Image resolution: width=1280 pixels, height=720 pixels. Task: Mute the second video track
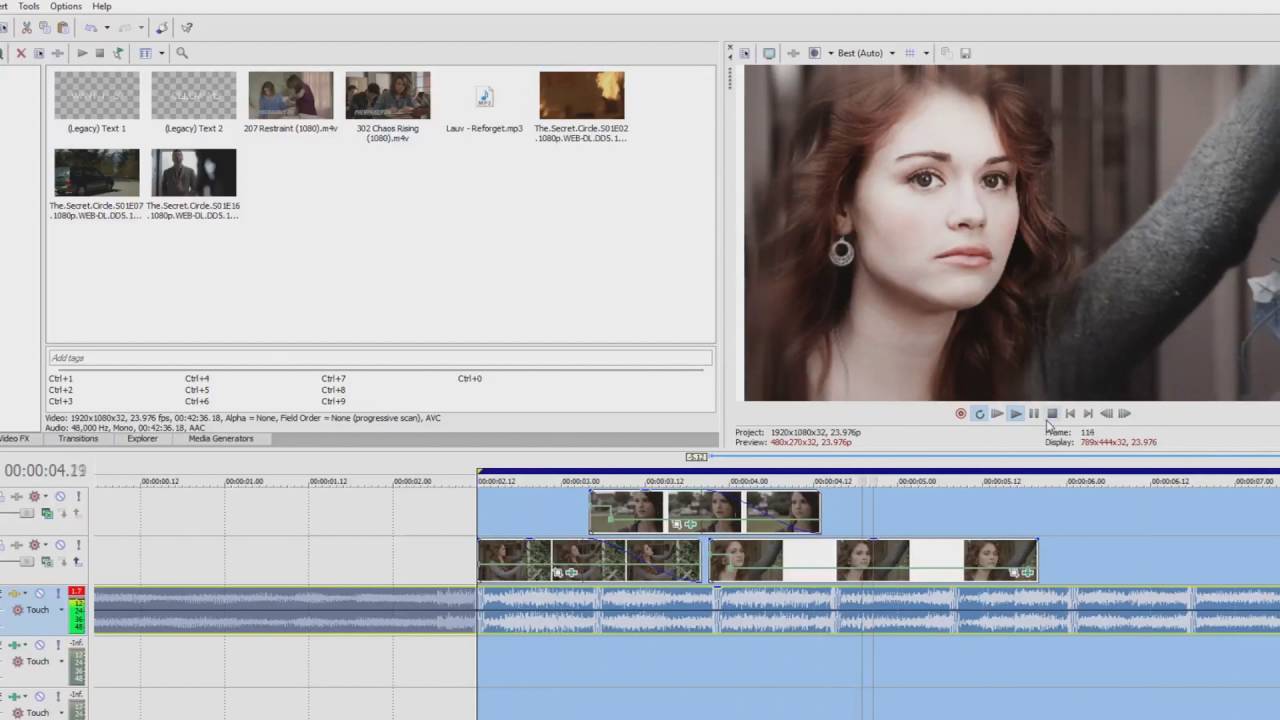click(60, 545)
